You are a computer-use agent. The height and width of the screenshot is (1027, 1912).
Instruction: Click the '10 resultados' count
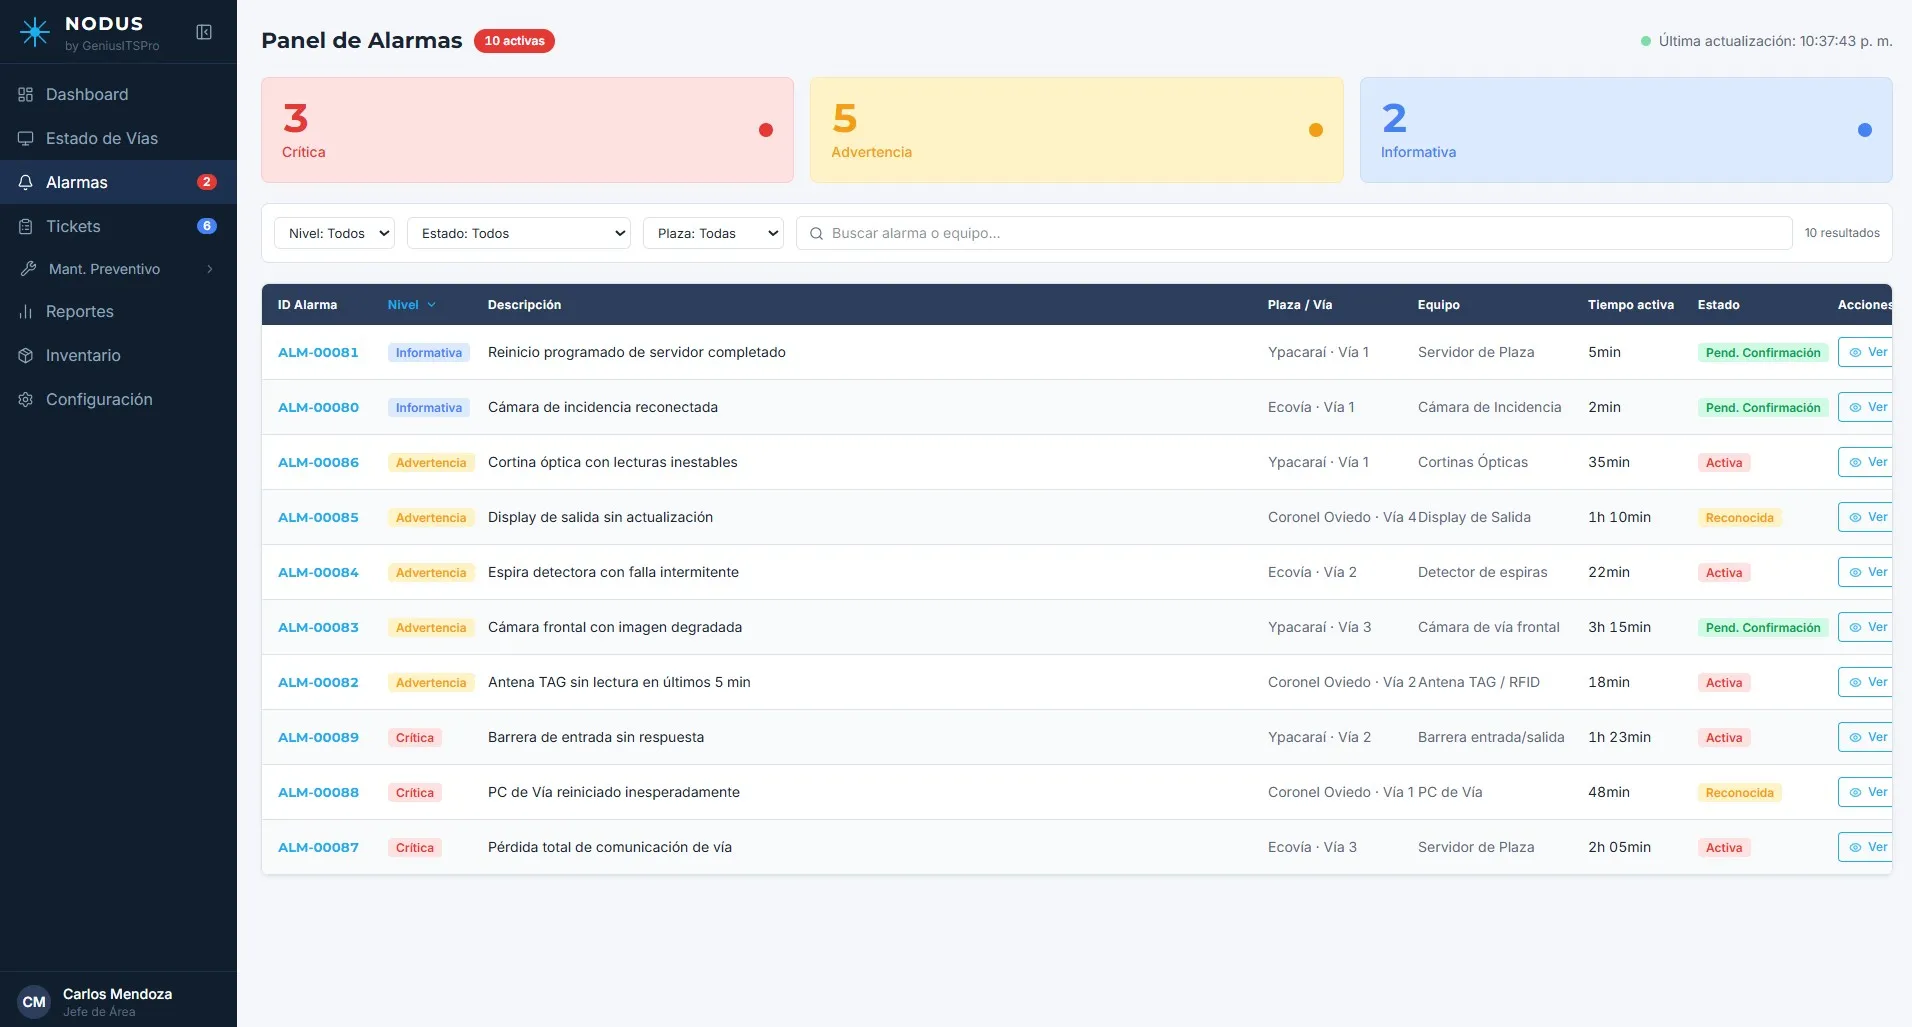coord(1842,233)
